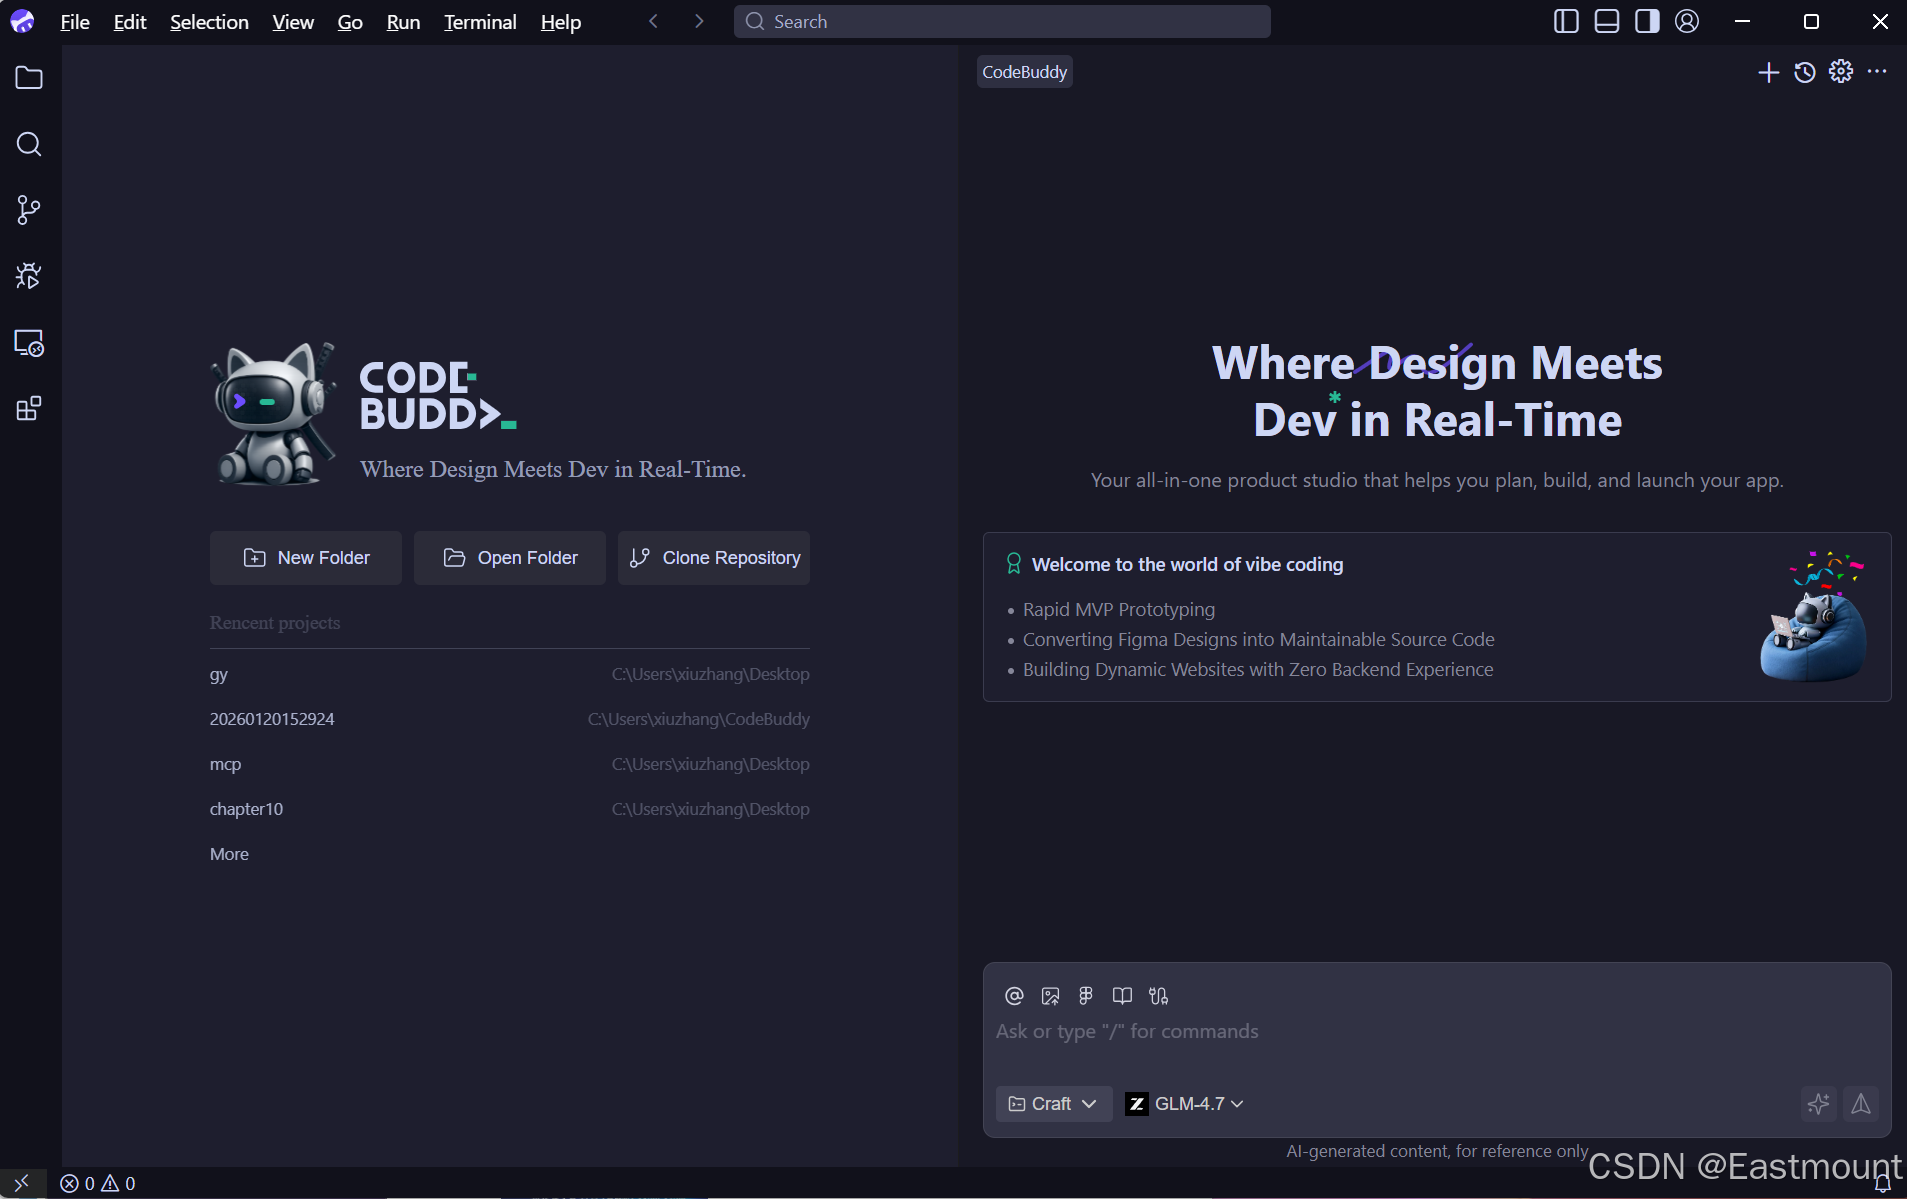Start a new chat with plus icon
This screenshot has height=1199, width=1907.
1768,72
